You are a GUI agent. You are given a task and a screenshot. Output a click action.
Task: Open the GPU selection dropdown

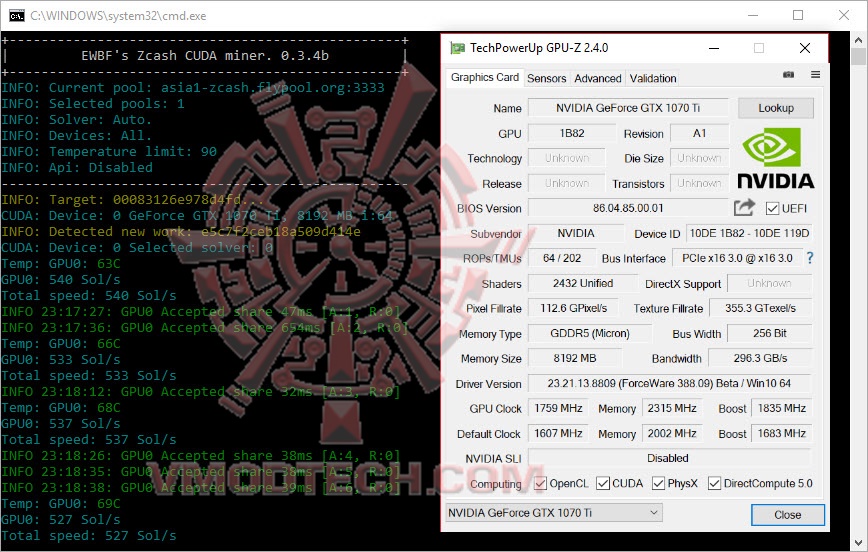(554, 513)
